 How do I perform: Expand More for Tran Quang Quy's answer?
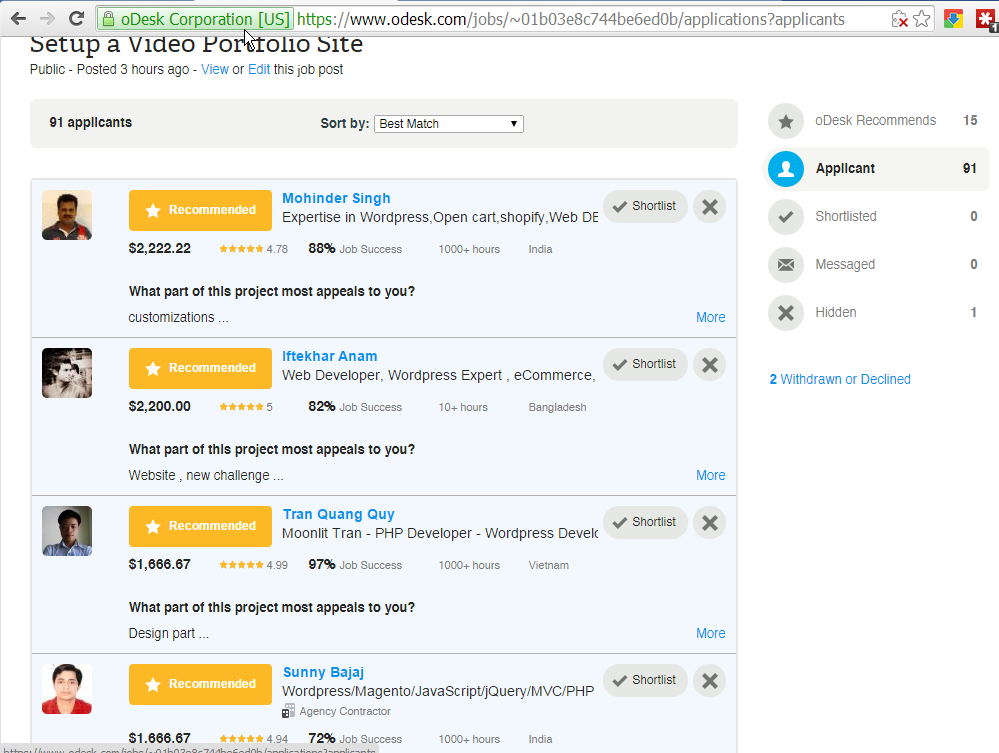click(x=710, y=633)
